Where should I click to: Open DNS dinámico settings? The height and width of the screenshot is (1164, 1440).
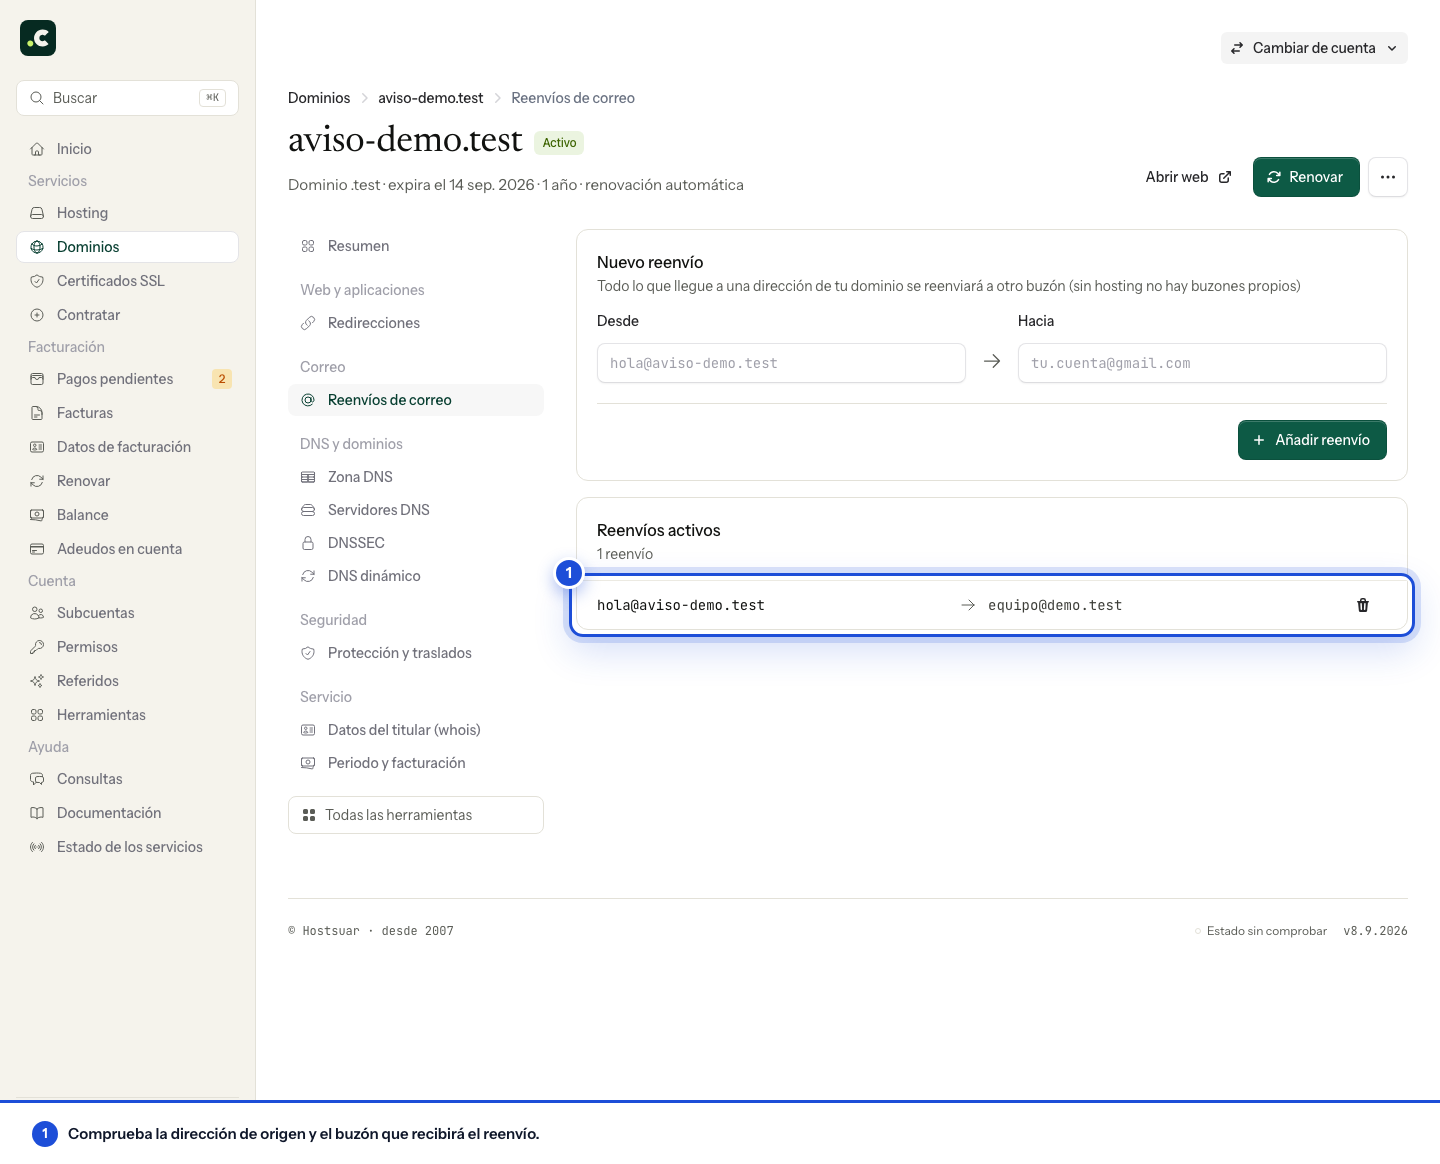click(x=416, y=576)
